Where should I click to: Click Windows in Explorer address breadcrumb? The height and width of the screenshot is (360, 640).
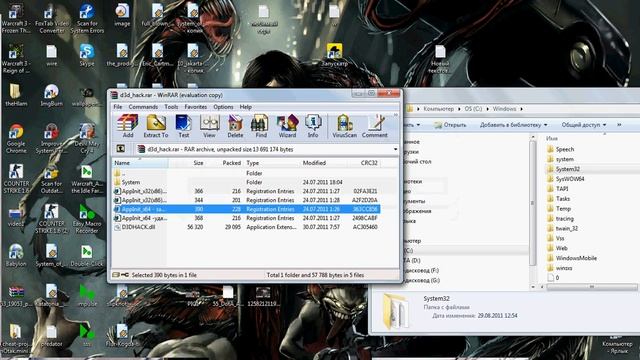coord(504,109)
